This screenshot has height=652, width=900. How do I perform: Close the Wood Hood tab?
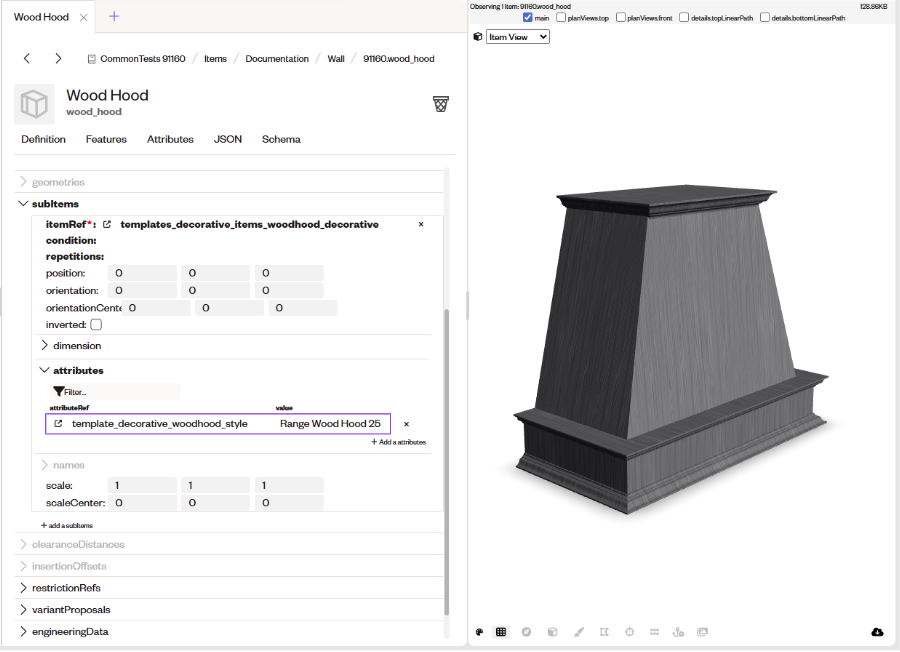point(83,17)
